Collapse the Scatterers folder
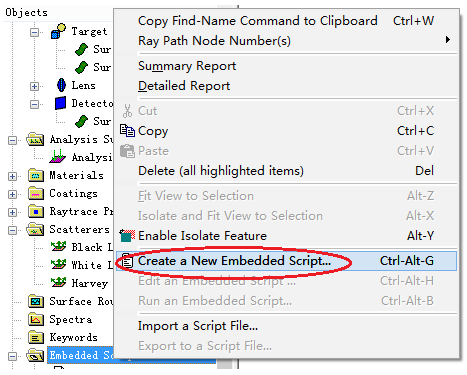 click(12, 230)
